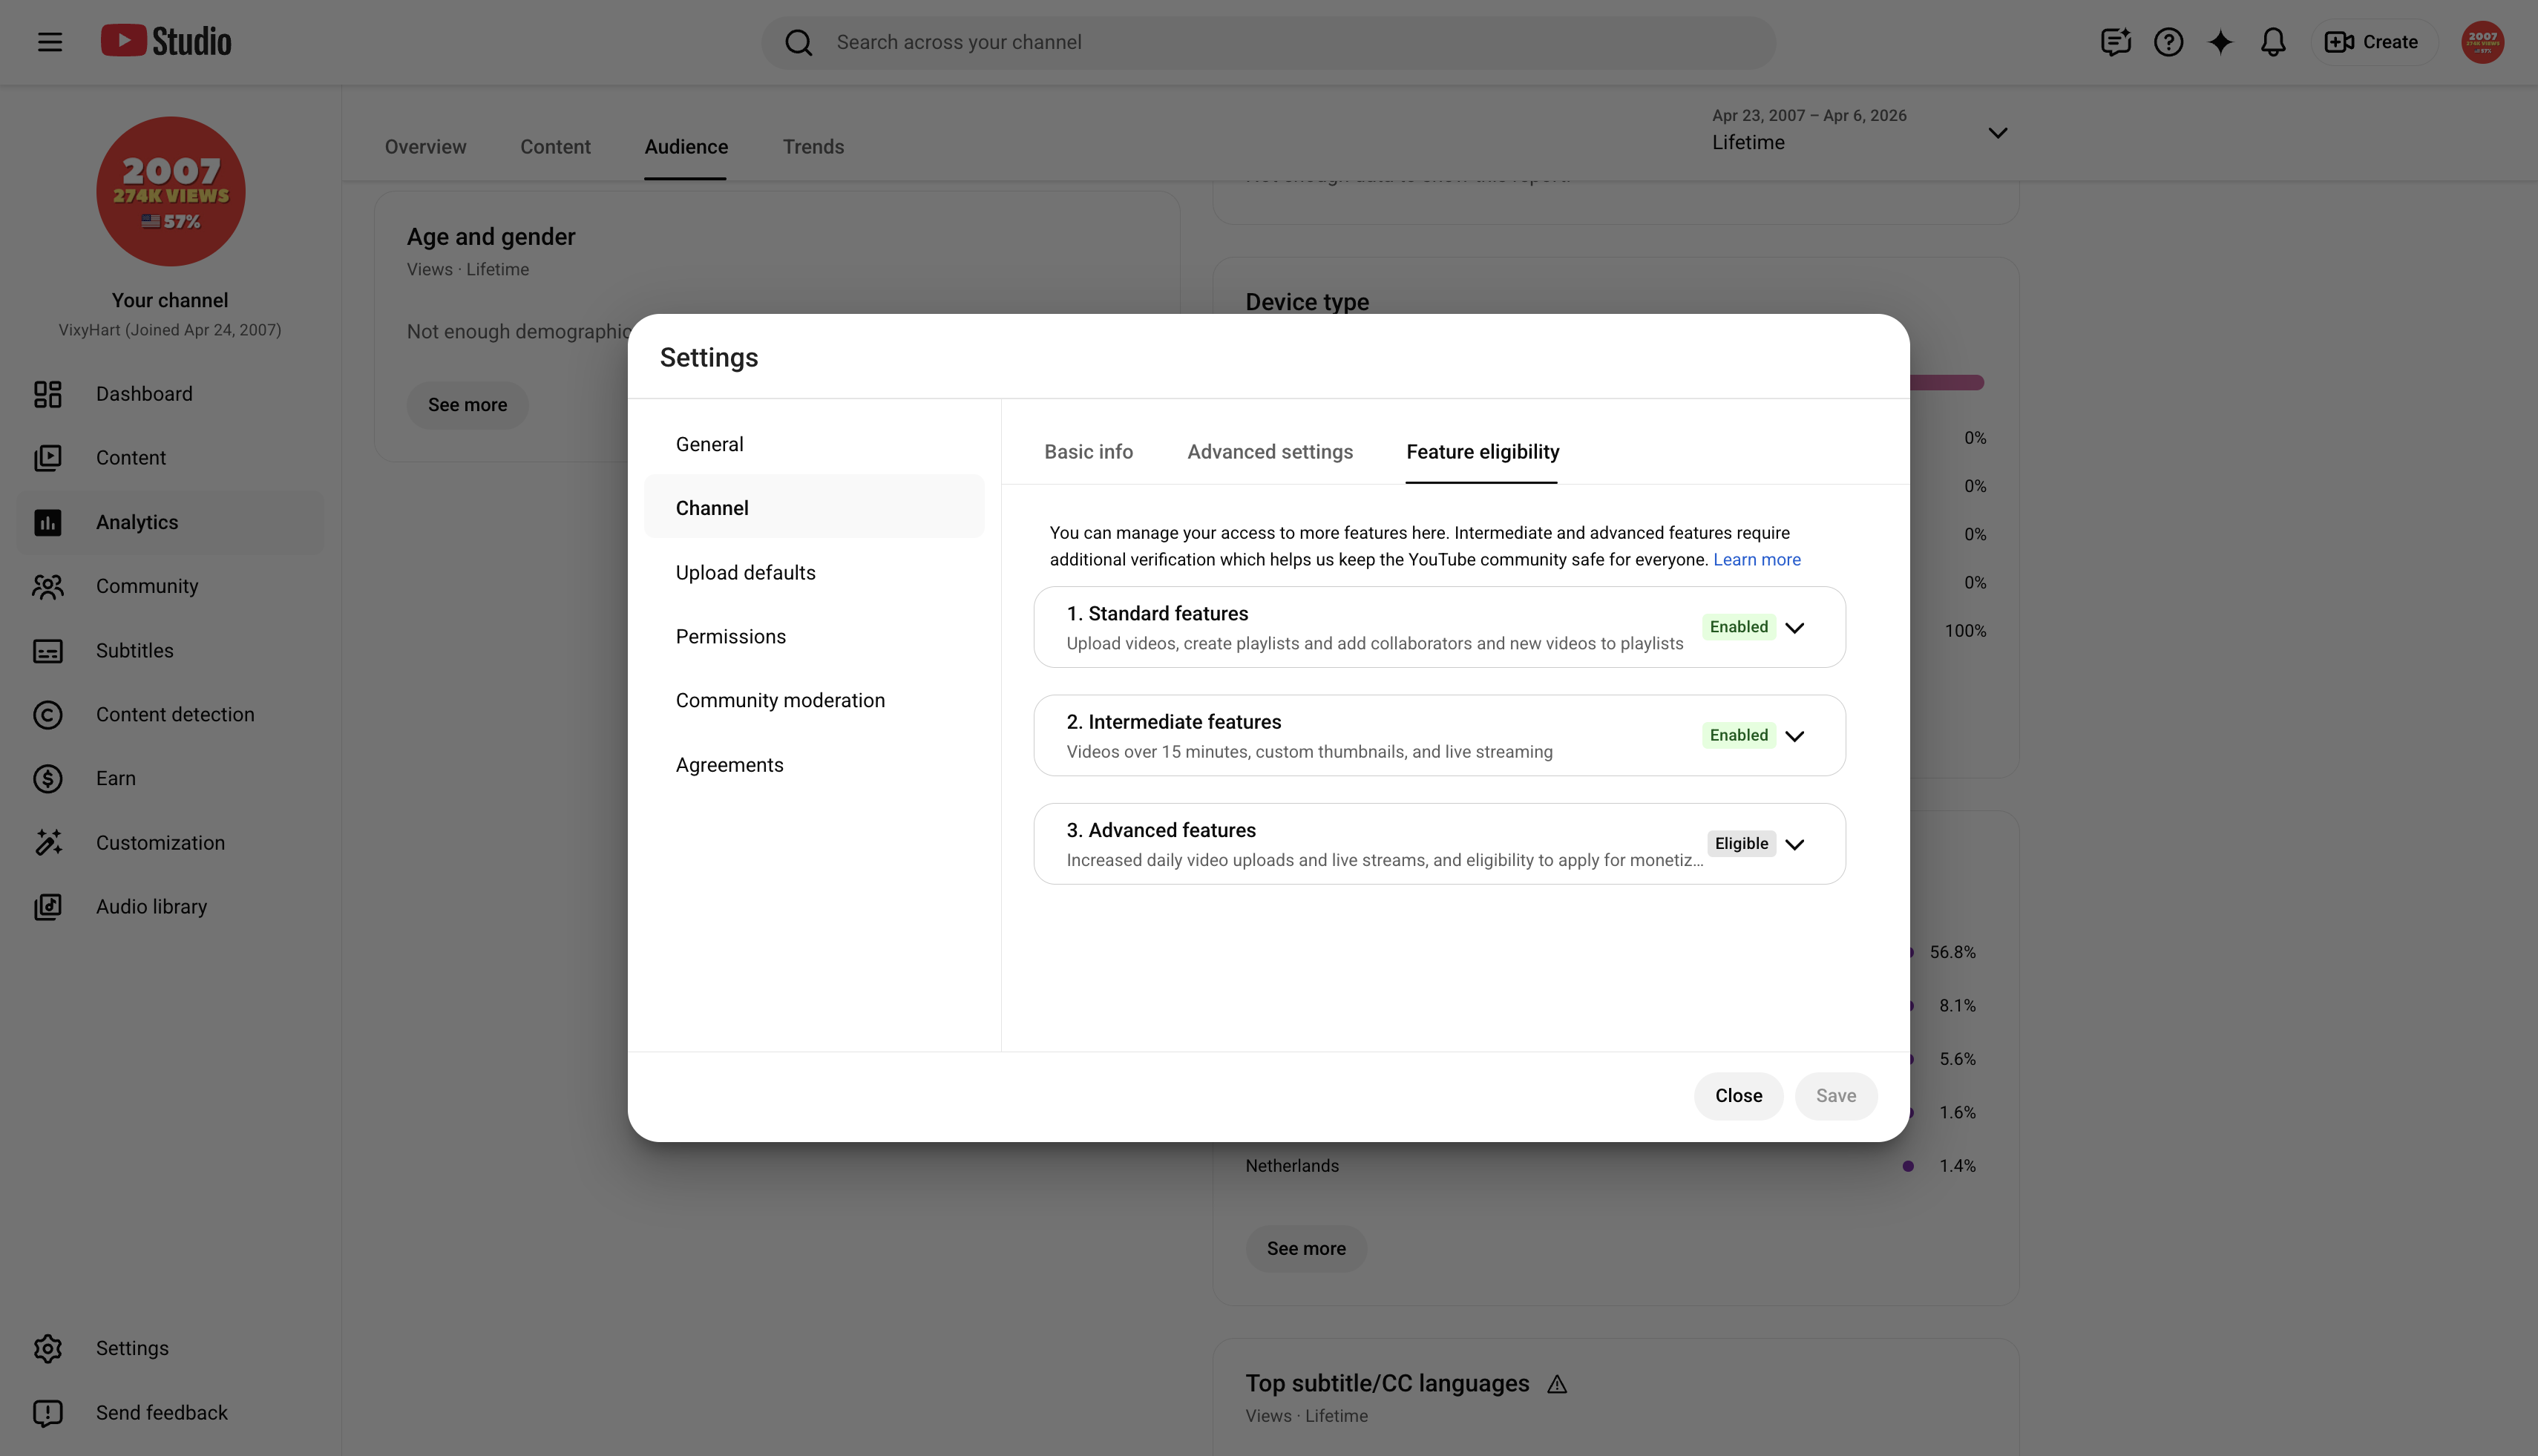Open the Help question mark icon
Image resolution: width=2538 pixels, height=1456 pixels.
(2168, 42)
